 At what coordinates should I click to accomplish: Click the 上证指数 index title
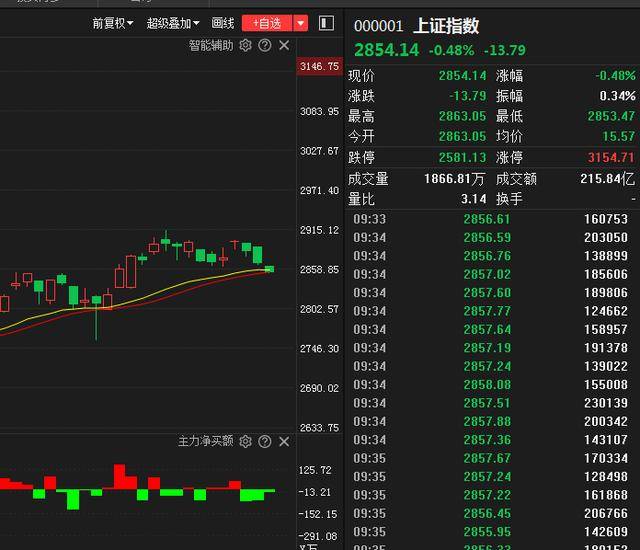click(x=446, y=26)
